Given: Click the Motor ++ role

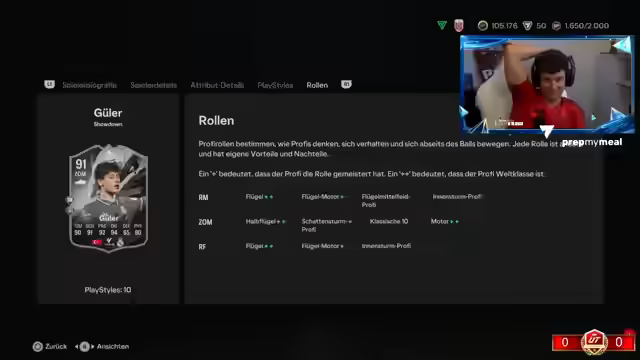Looking at the screenshot, I should pyautogui.click(x=444, y=221).
